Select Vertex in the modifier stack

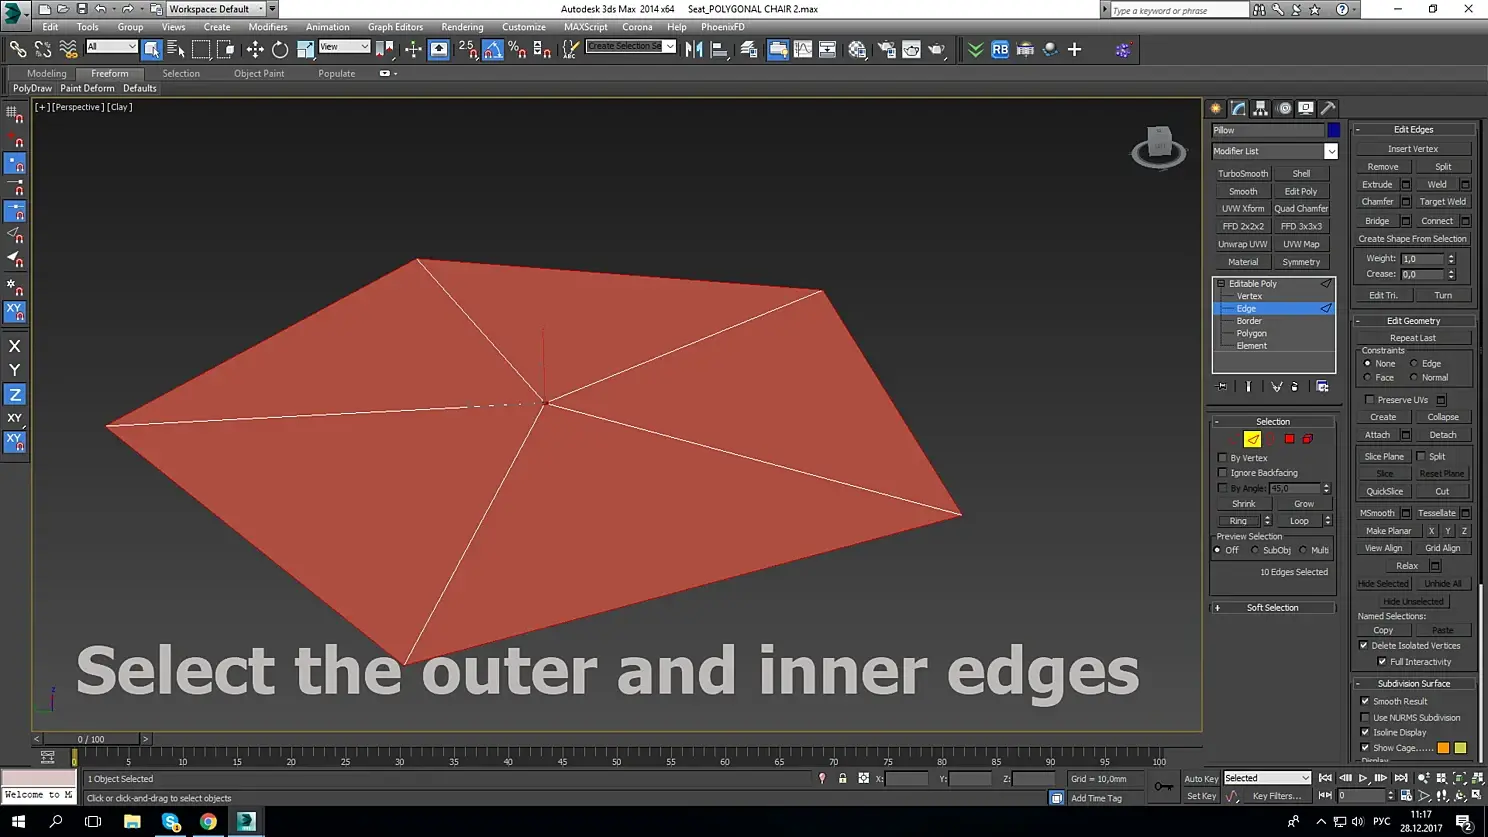coord(1249,296)
